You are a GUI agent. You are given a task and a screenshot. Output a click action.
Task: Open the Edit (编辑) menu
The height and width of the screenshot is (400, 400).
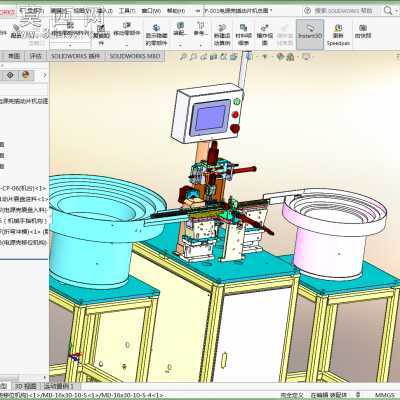(x=59, y=11)
